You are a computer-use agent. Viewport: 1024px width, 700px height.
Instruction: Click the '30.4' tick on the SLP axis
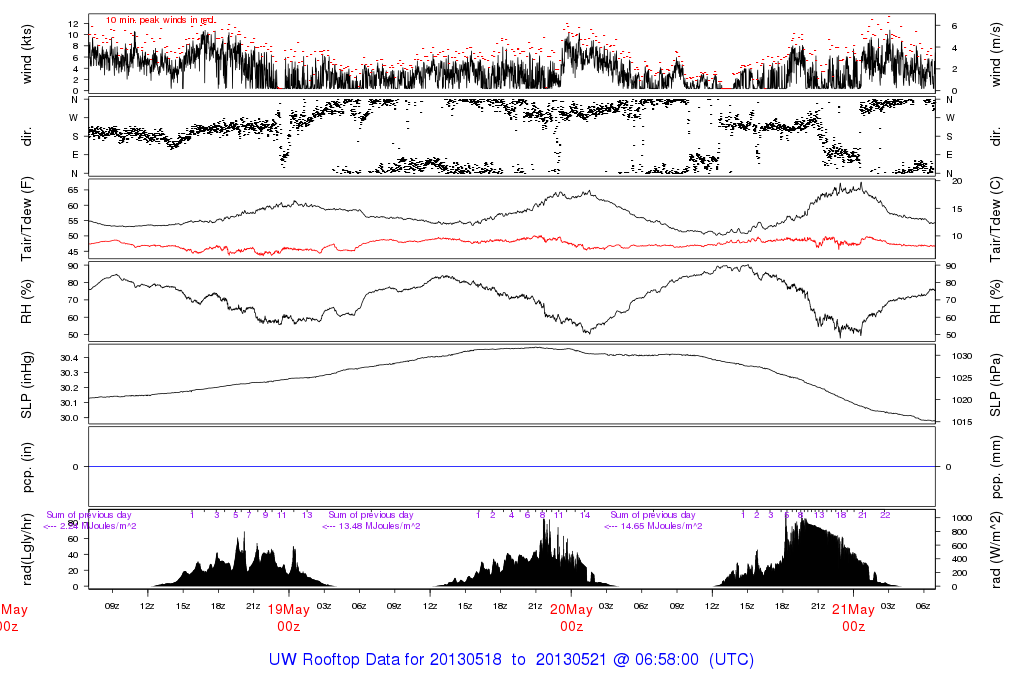[69, 358]
